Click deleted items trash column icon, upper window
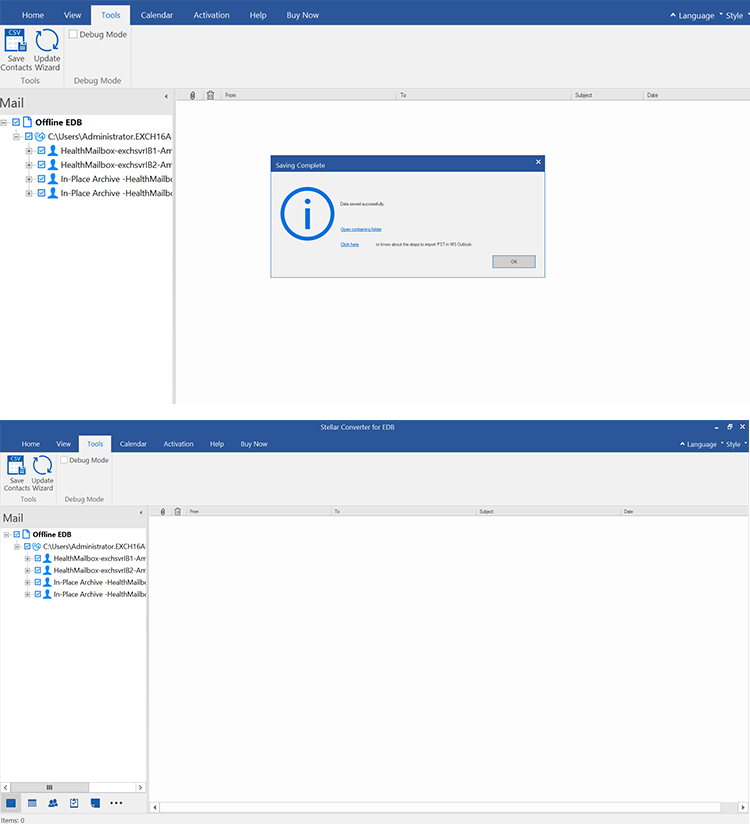This screenshot has height=824, width=750. point(210,95)
